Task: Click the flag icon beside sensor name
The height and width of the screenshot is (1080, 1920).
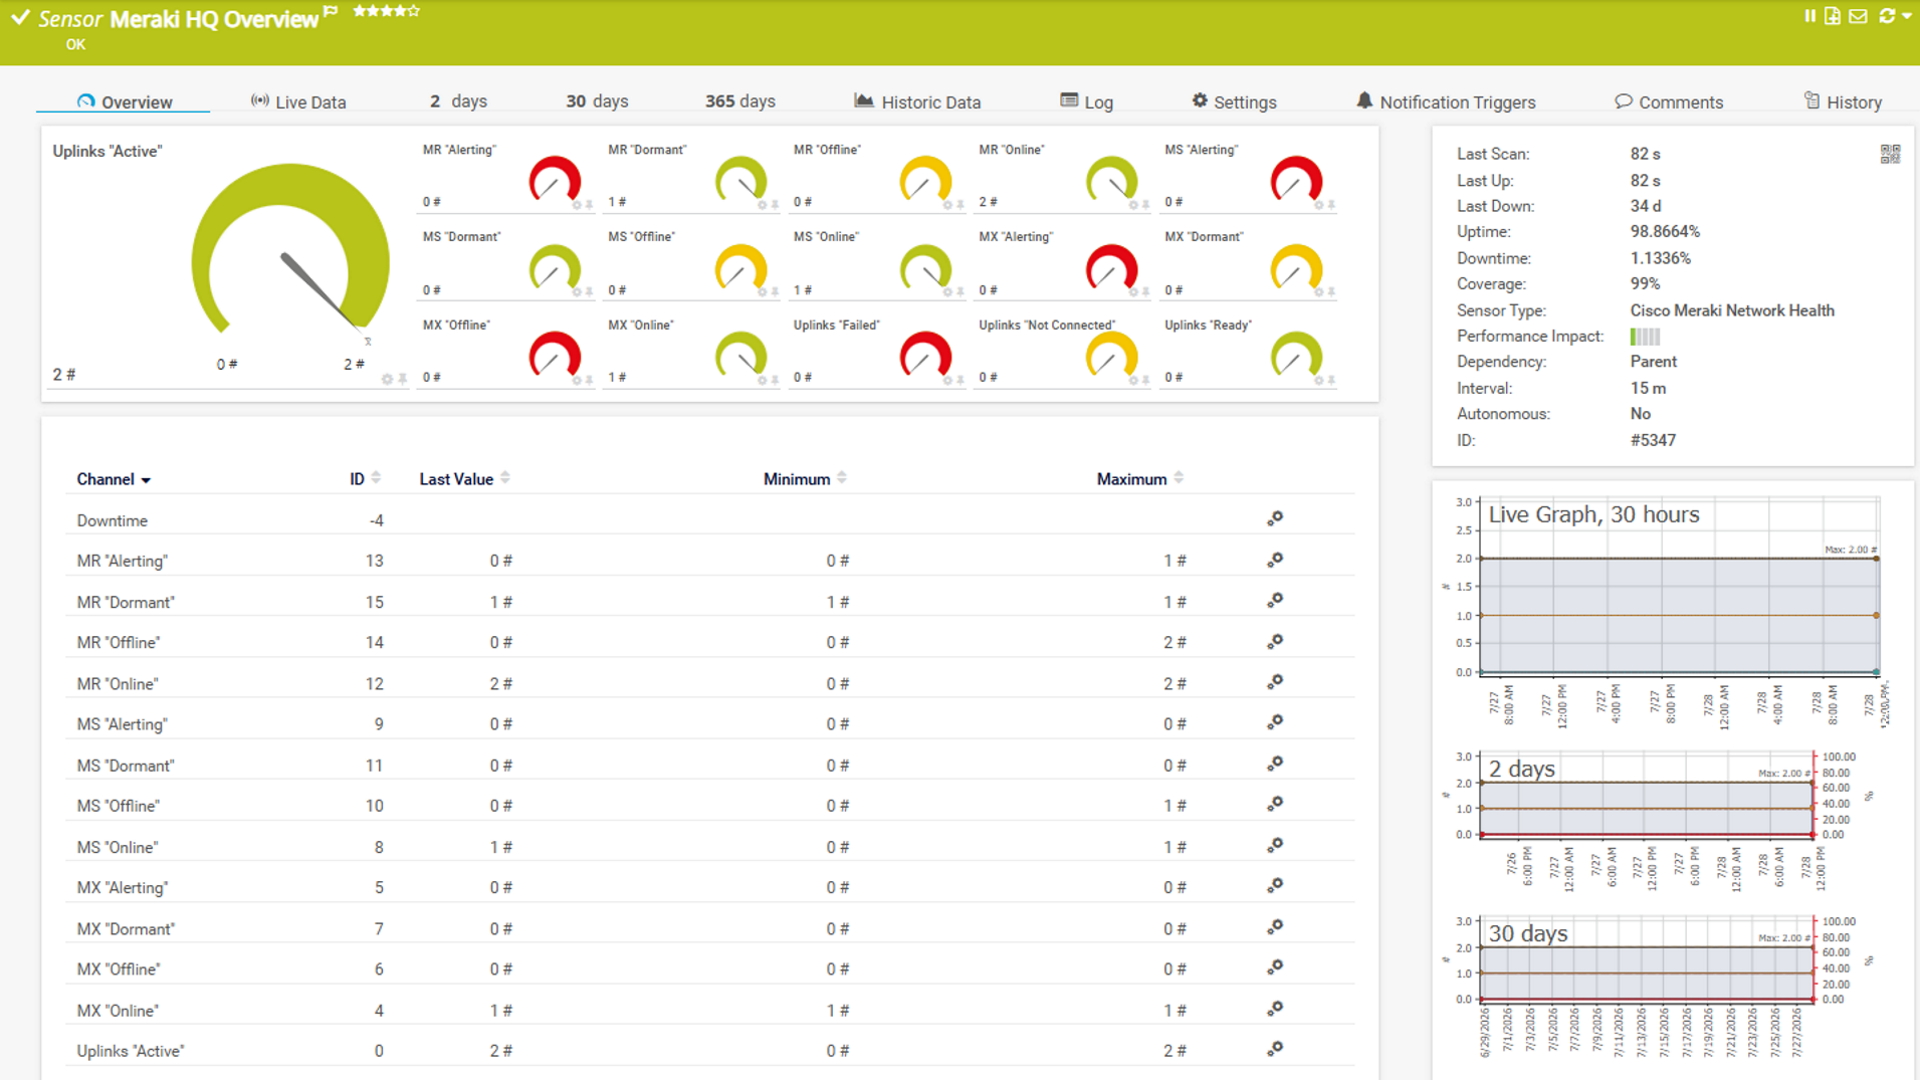Action: click(331, 11)
